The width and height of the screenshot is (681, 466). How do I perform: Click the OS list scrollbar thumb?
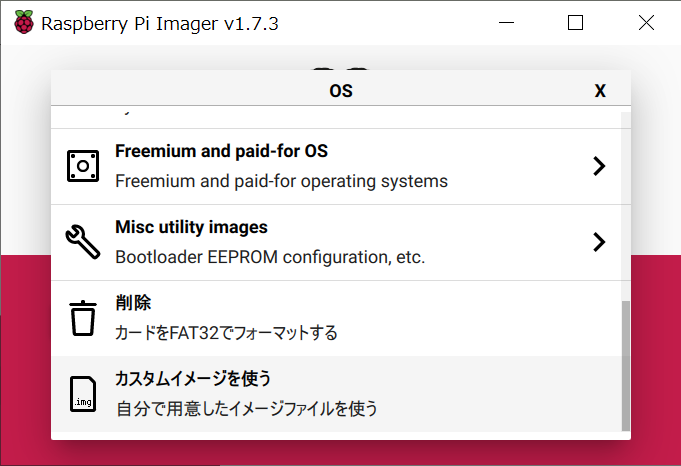(625, 366)
